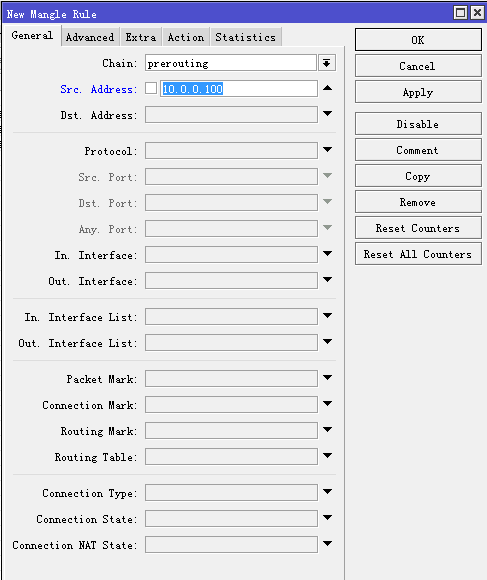Expand the In. Interface field
This screenshot has height=580, width=487.
pyautogui.click(x=327, y=253)
